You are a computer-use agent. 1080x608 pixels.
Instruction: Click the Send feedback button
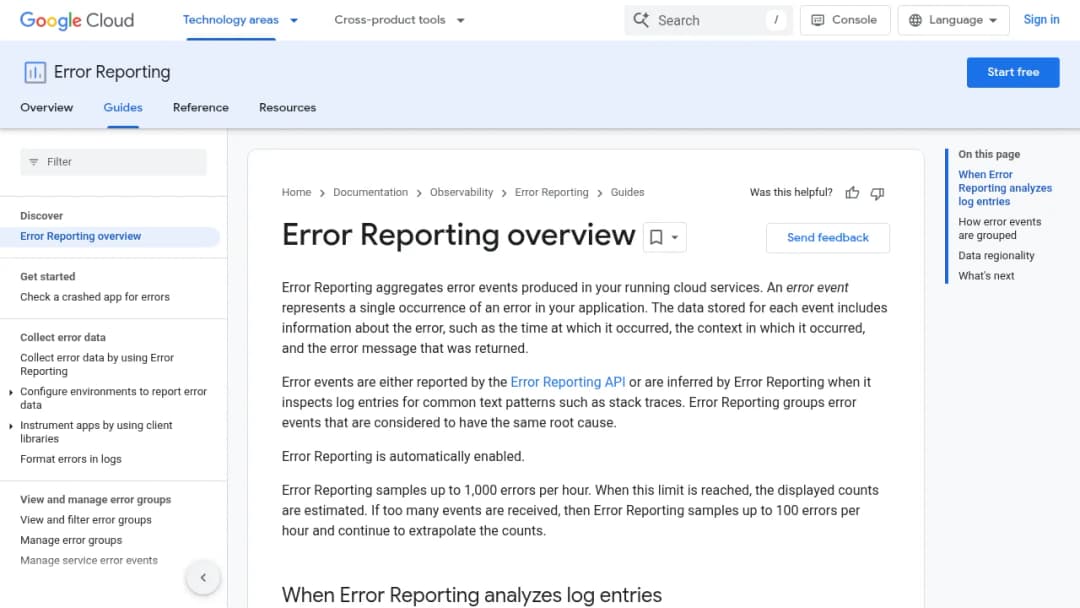coord(827,238)
